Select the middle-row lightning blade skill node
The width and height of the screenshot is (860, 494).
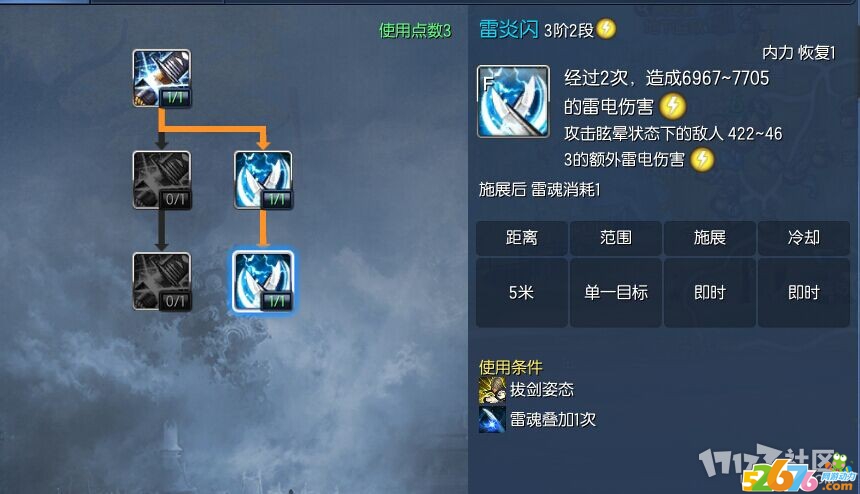(x=263, y=180)
